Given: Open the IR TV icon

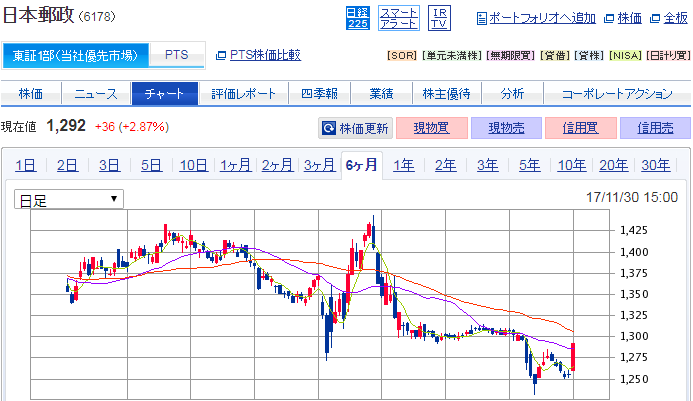Looking at the screenshot, I should pos(439,18).
